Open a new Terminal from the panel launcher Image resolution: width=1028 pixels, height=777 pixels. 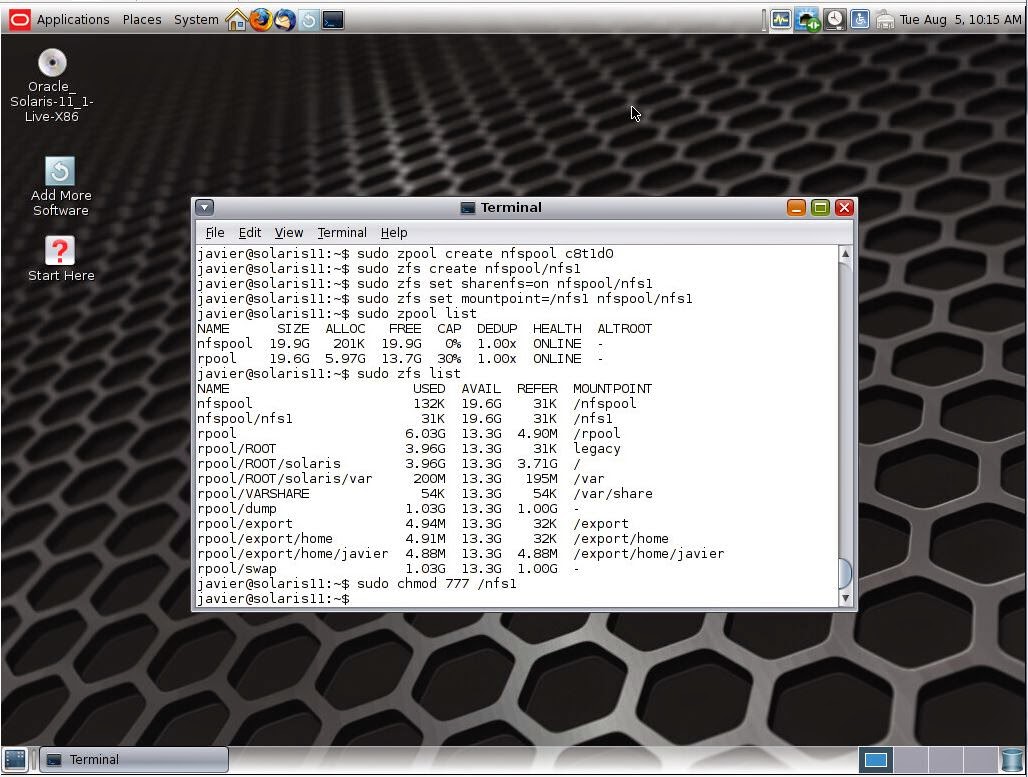[330, 19]
